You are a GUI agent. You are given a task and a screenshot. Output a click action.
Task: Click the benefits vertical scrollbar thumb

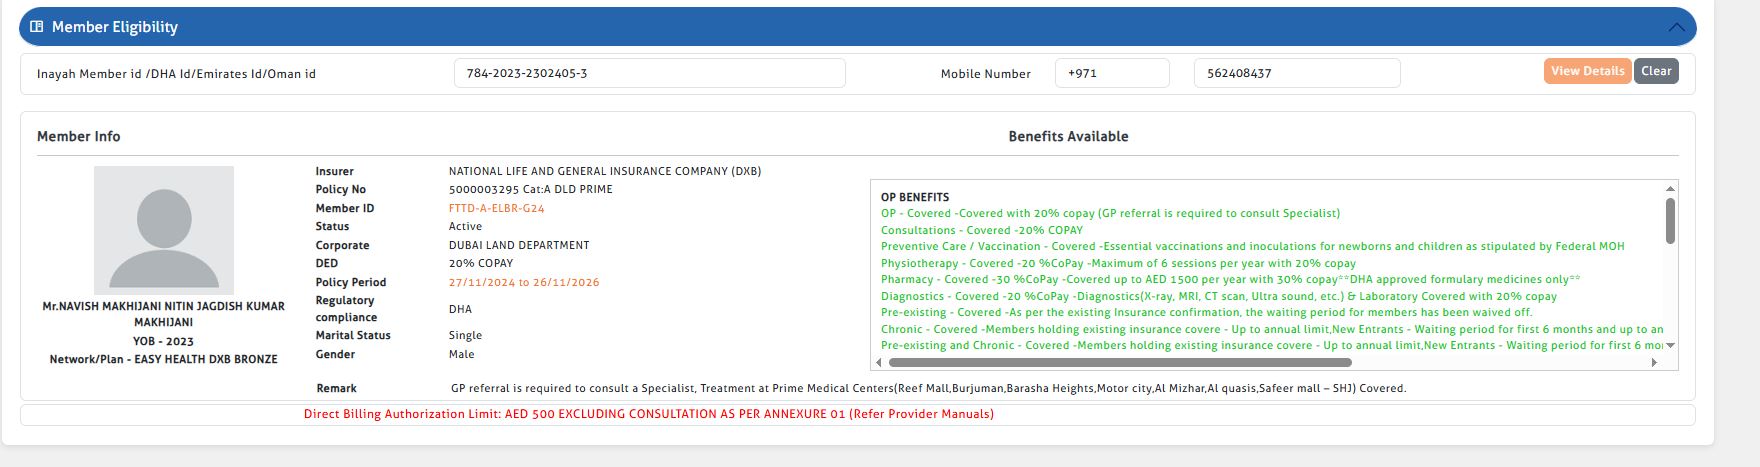(1670, 220)
